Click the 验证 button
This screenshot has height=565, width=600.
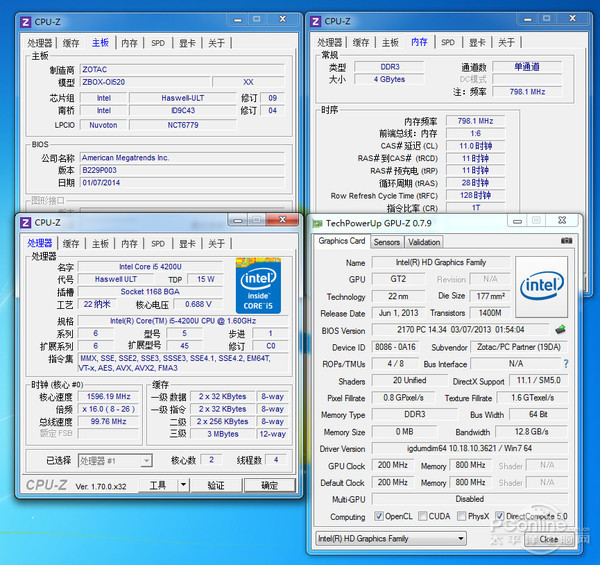216,485
